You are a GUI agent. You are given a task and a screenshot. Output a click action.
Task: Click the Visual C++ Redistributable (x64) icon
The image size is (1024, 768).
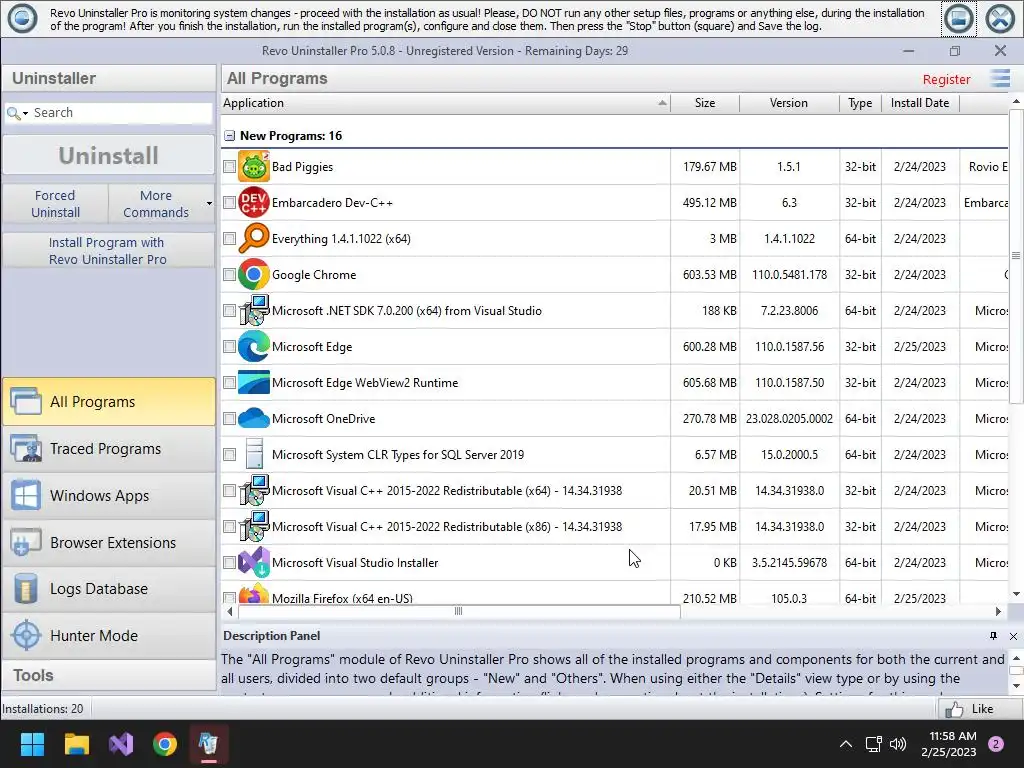click(x=253, y=490)
